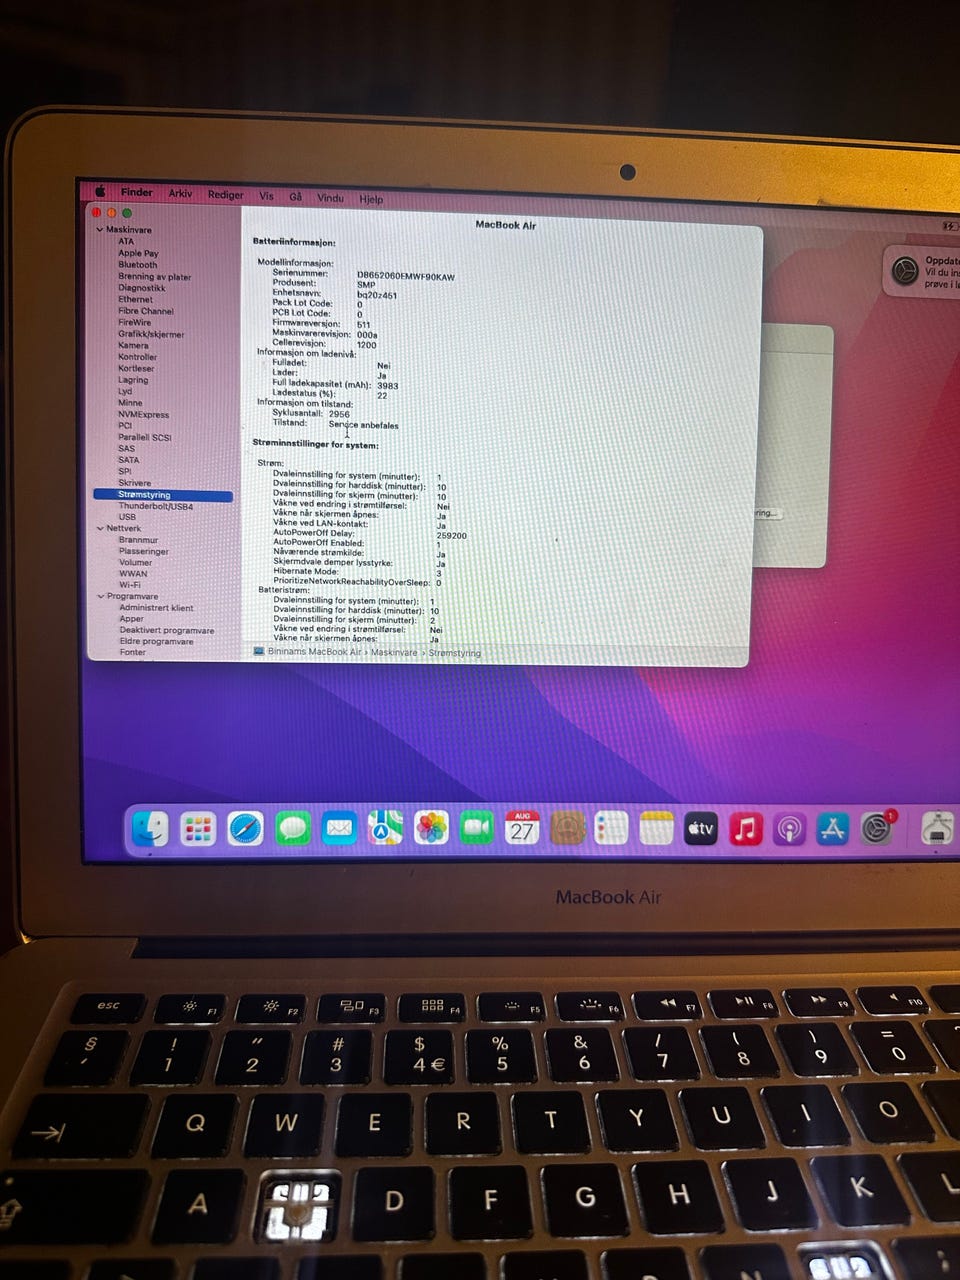This screenshot has height=1280, width=960.
Task: Open the Music app in Dock
Action: (745, 828)
